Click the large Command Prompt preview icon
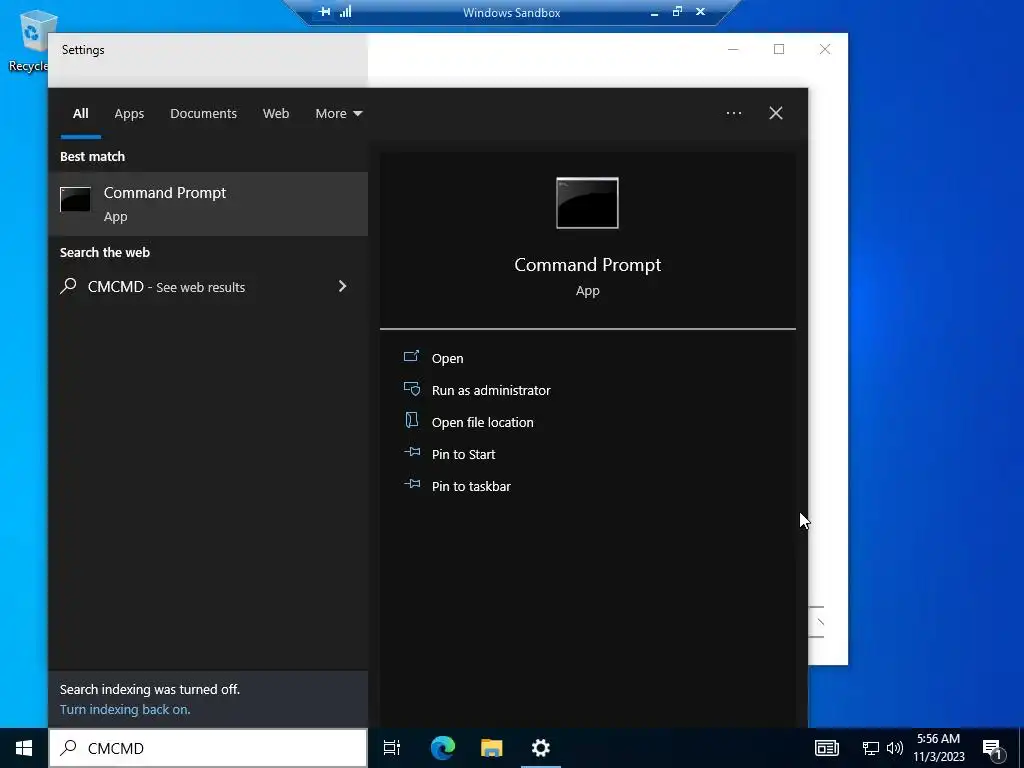 587,203
